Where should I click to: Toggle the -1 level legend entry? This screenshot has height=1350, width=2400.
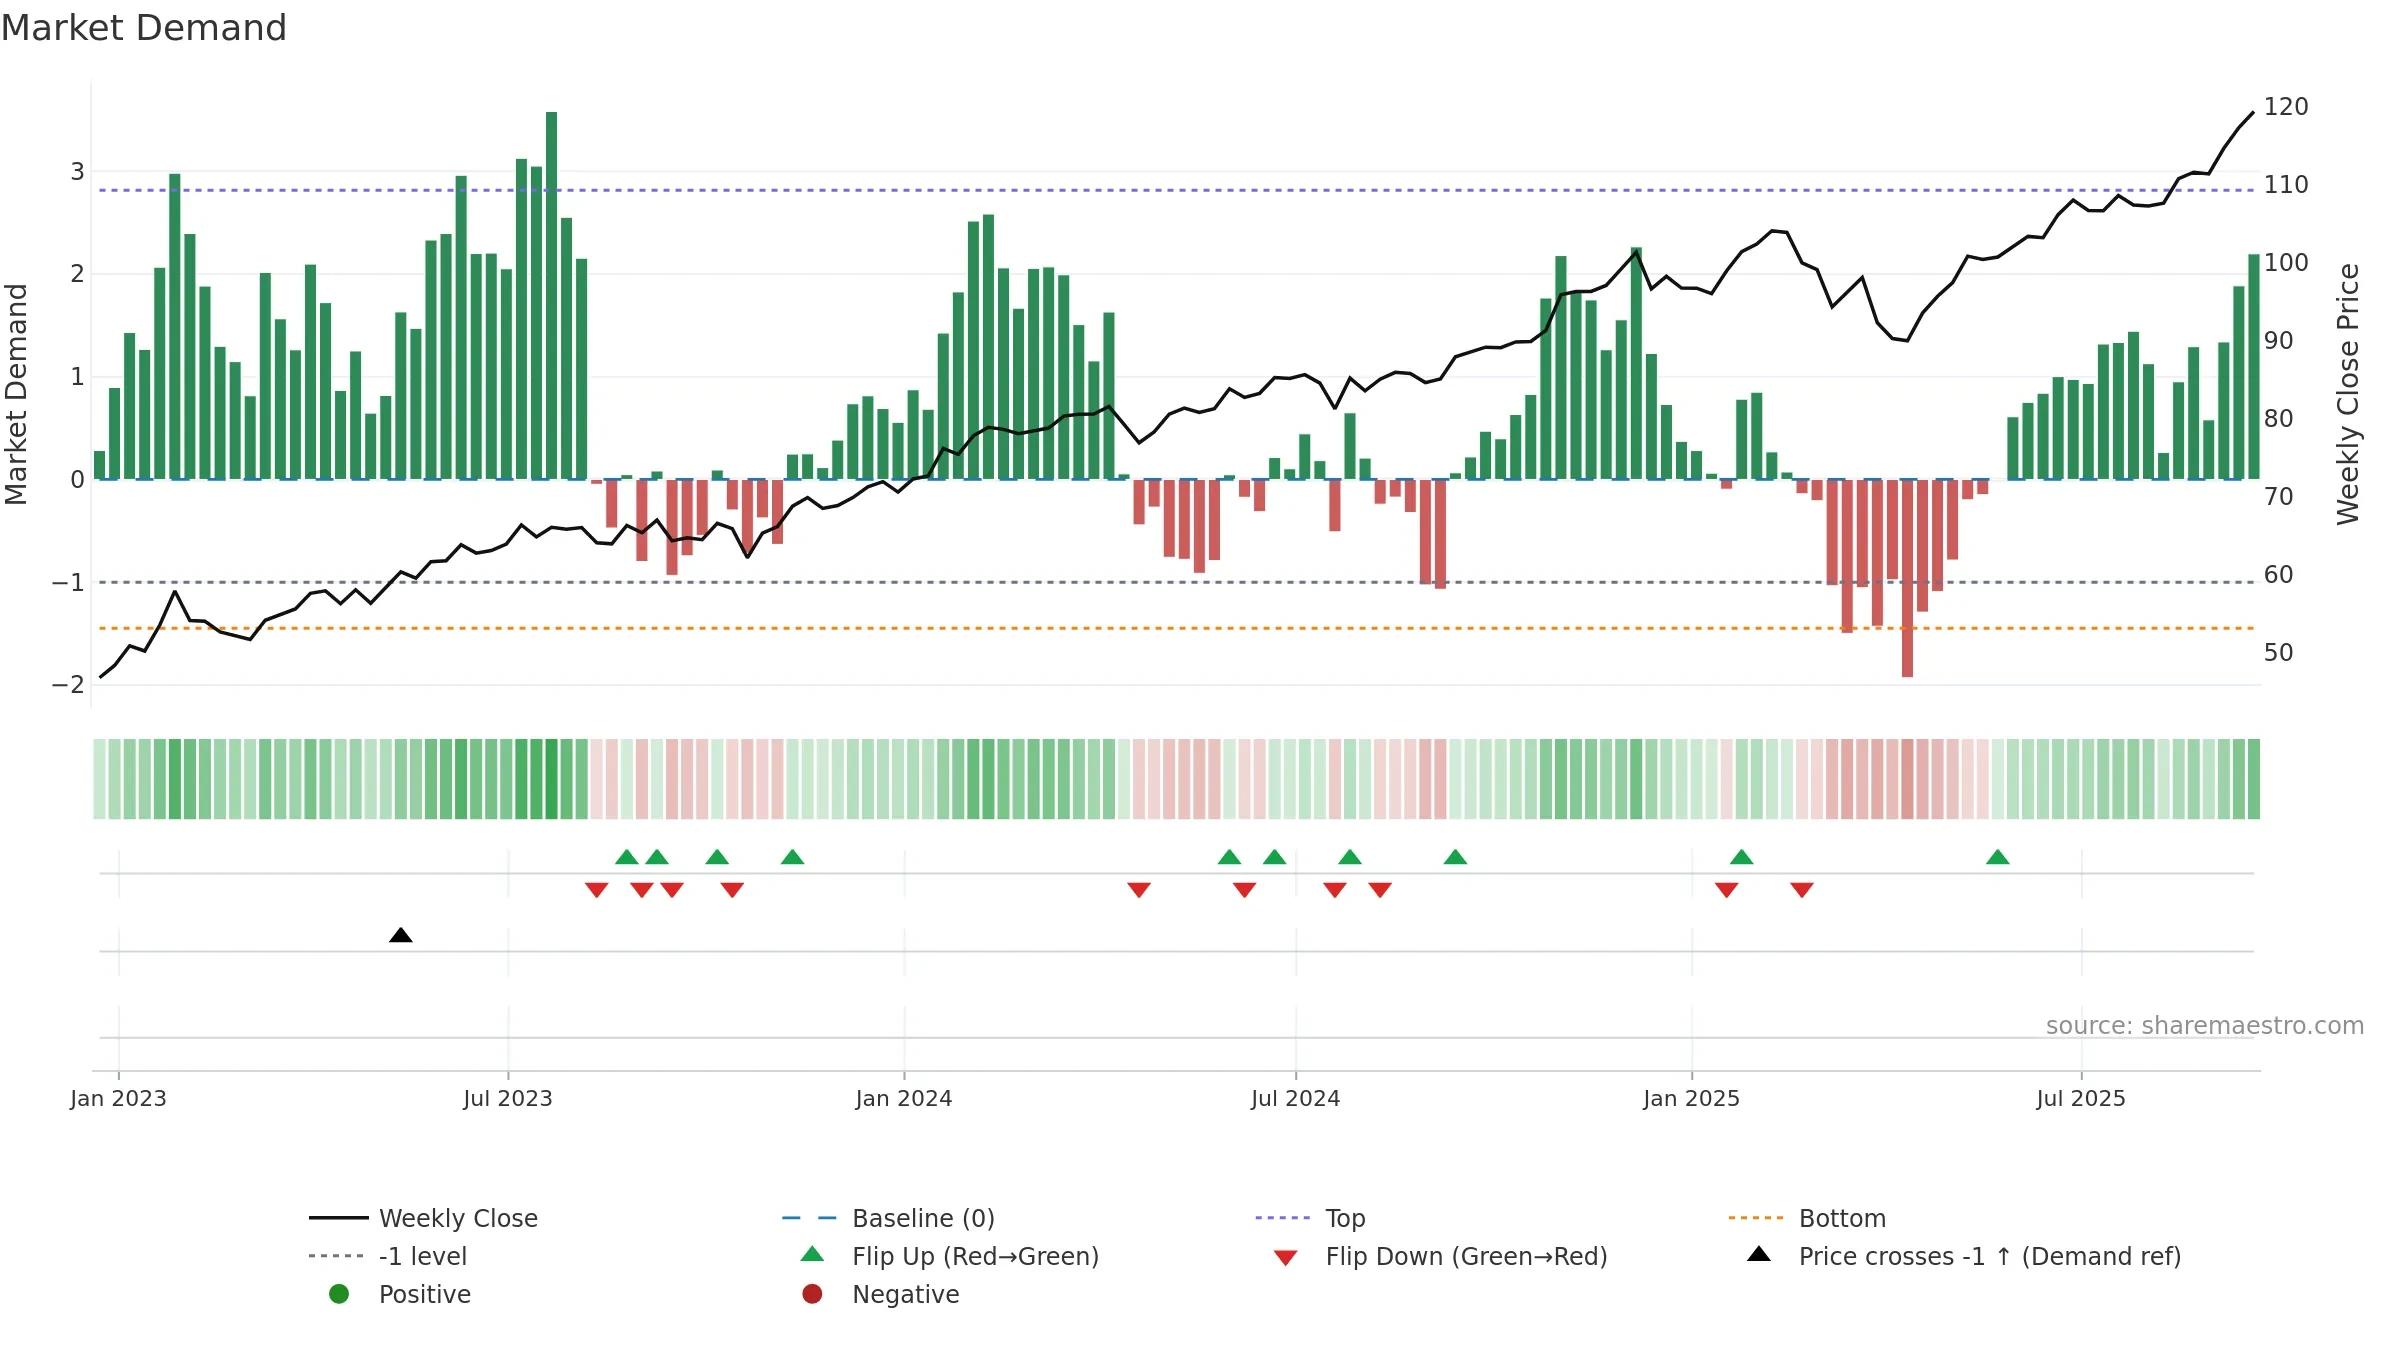pos(388,1256)
